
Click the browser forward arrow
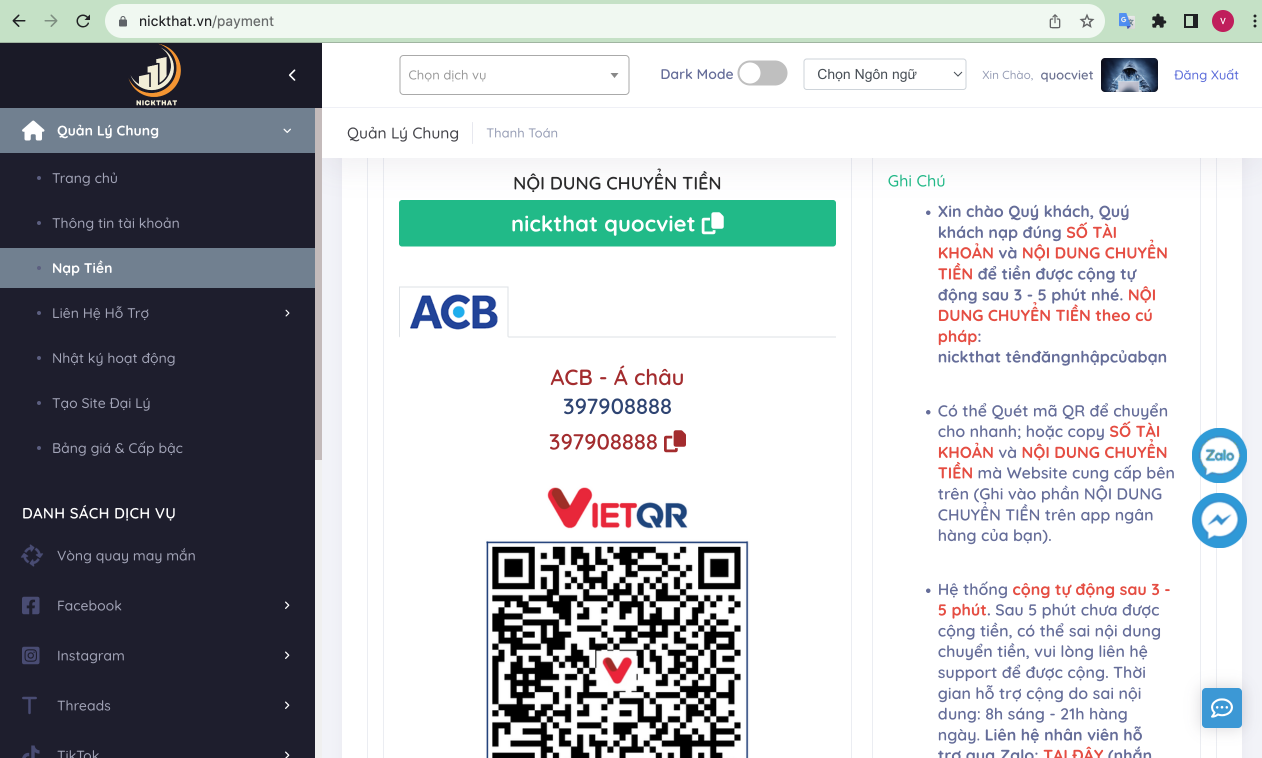[x=51, y=21]
